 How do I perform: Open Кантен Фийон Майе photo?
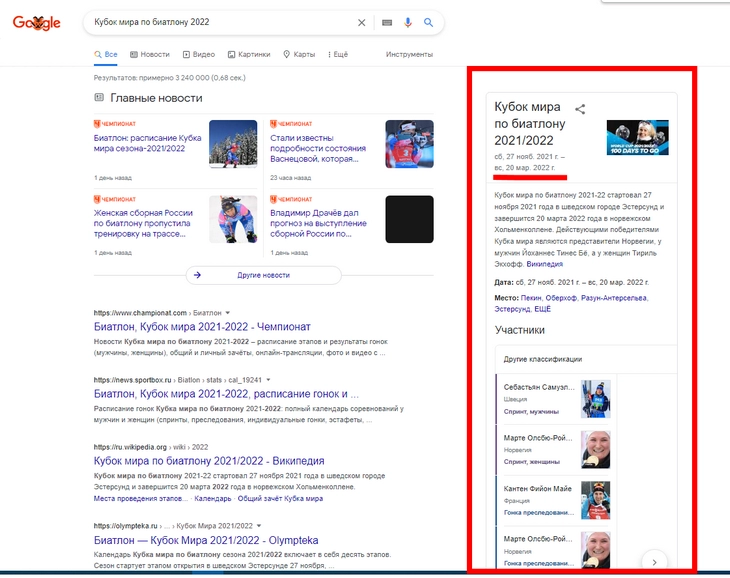tap(596, 500)
